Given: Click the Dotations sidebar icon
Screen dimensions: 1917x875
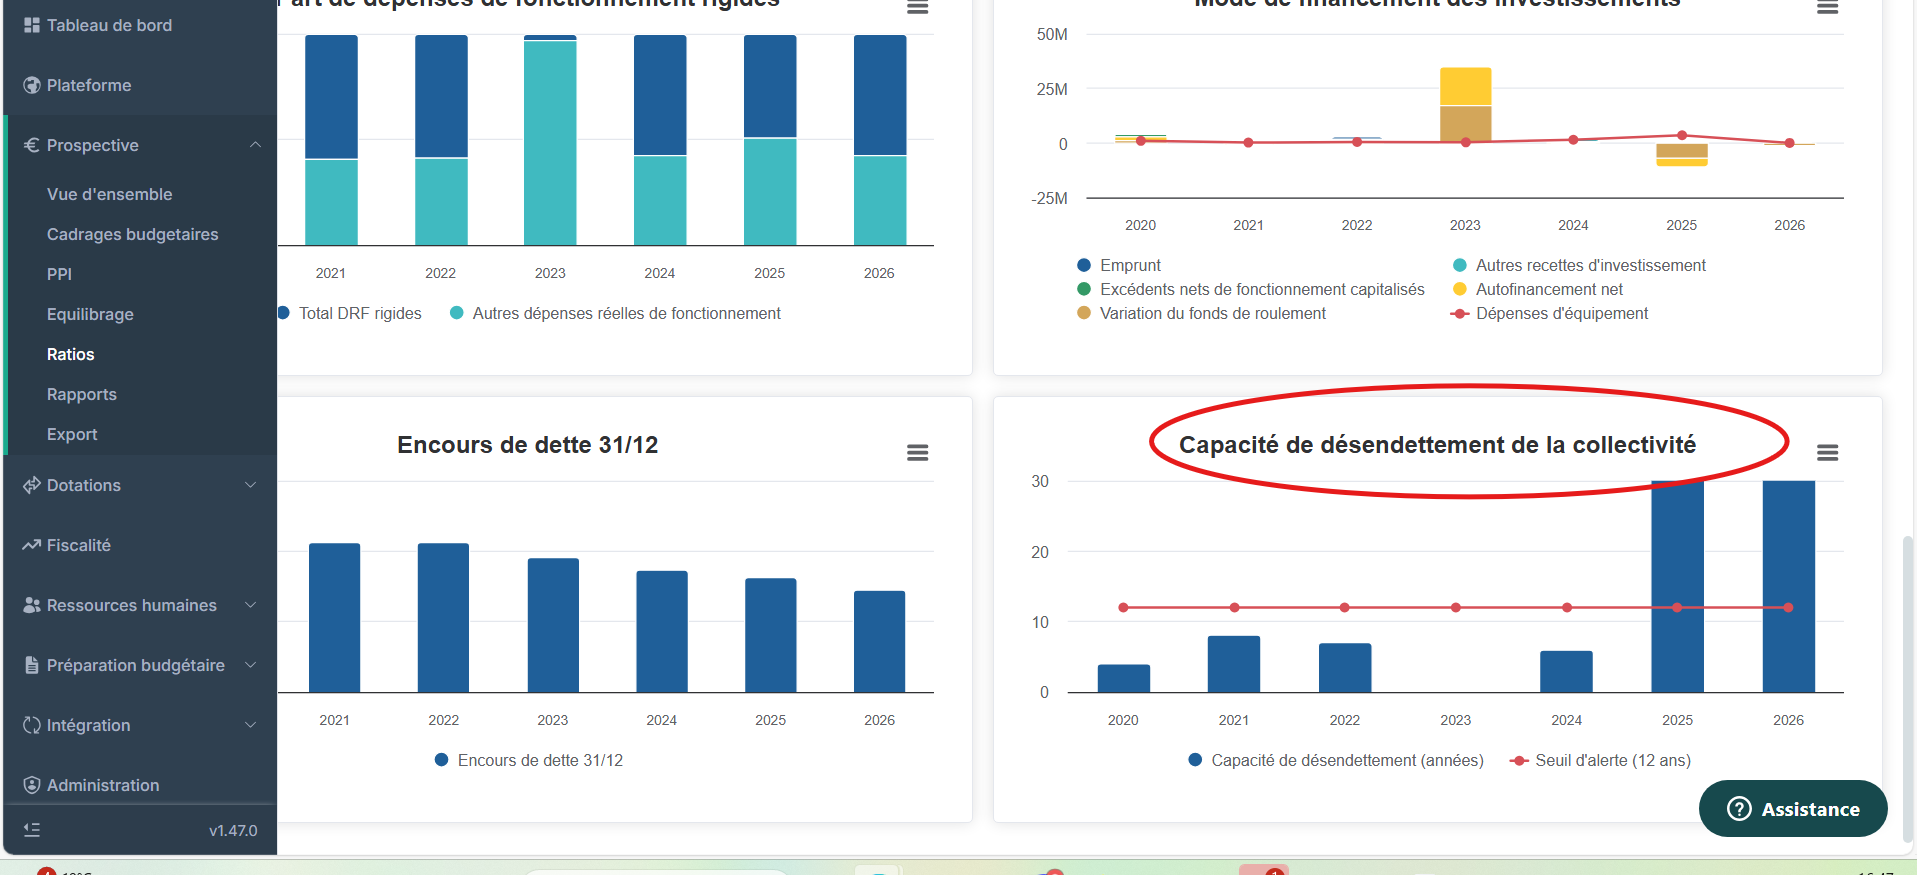Looking at the screenshot, I should pyautogui.click(x=32, y=485).
